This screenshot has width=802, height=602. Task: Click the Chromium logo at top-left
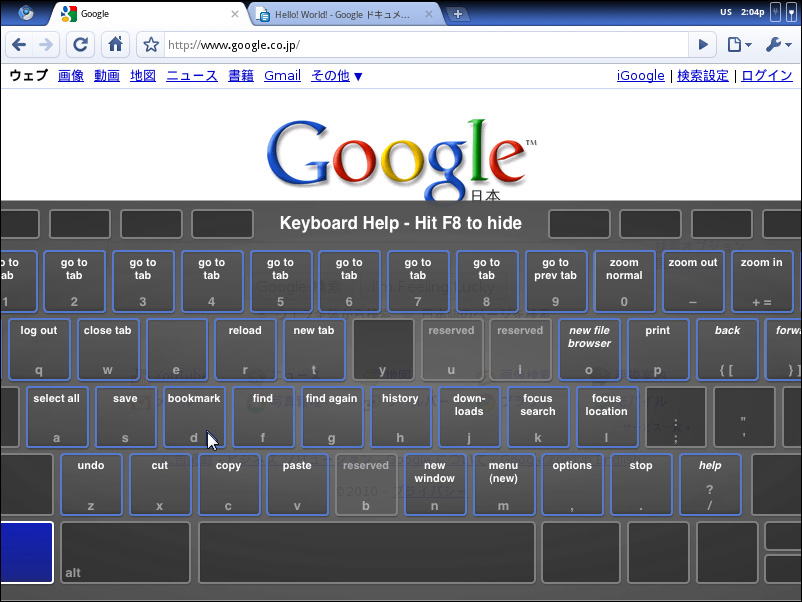pyautogui.click(x=26, y=13)
